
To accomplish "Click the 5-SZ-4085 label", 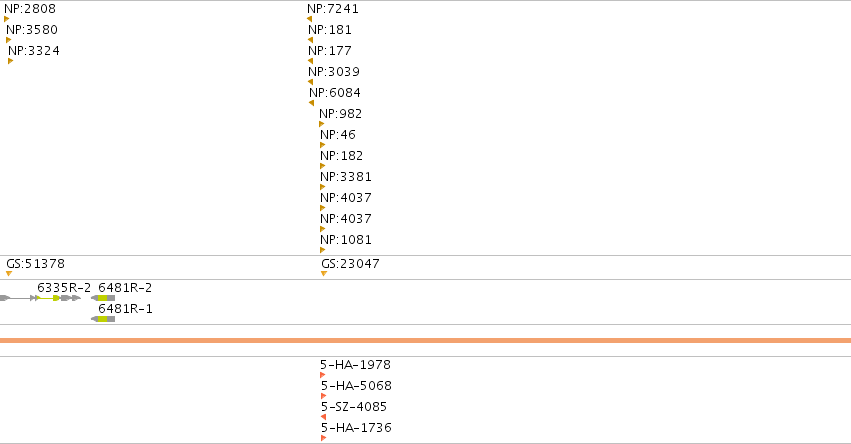I will pos(354,407).
